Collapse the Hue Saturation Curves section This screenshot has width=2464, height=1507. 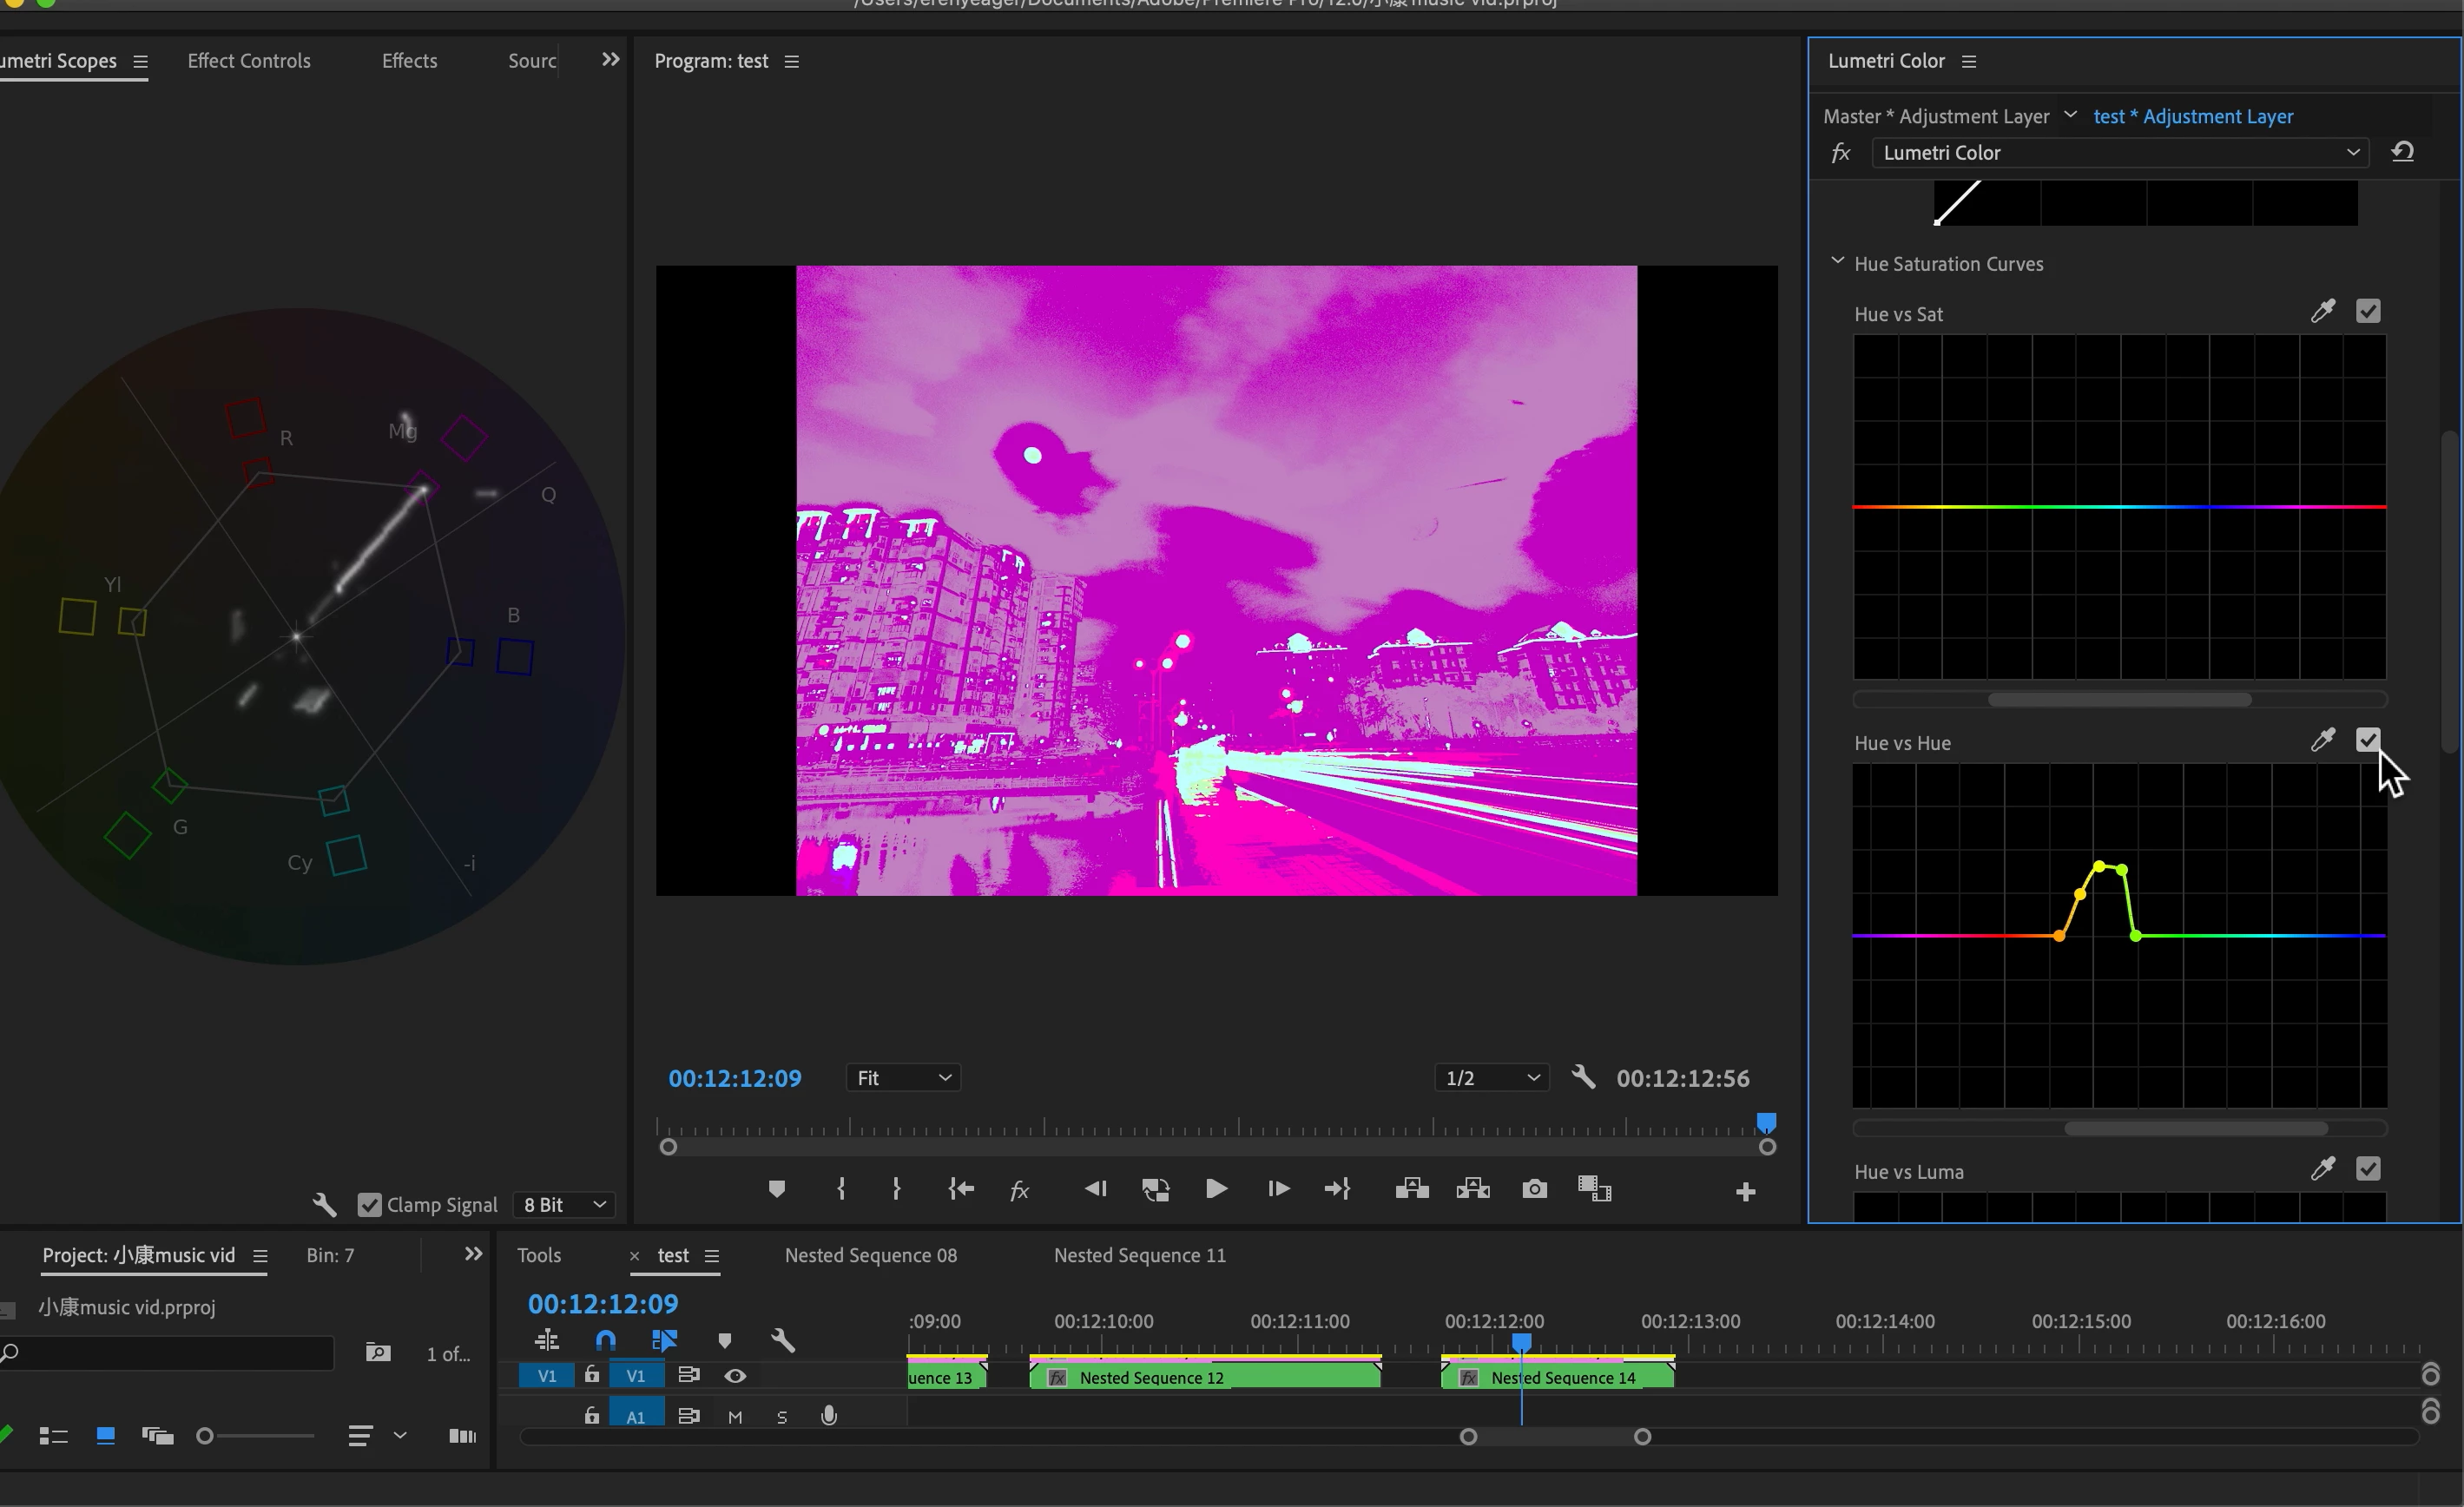coord(1837,262)
